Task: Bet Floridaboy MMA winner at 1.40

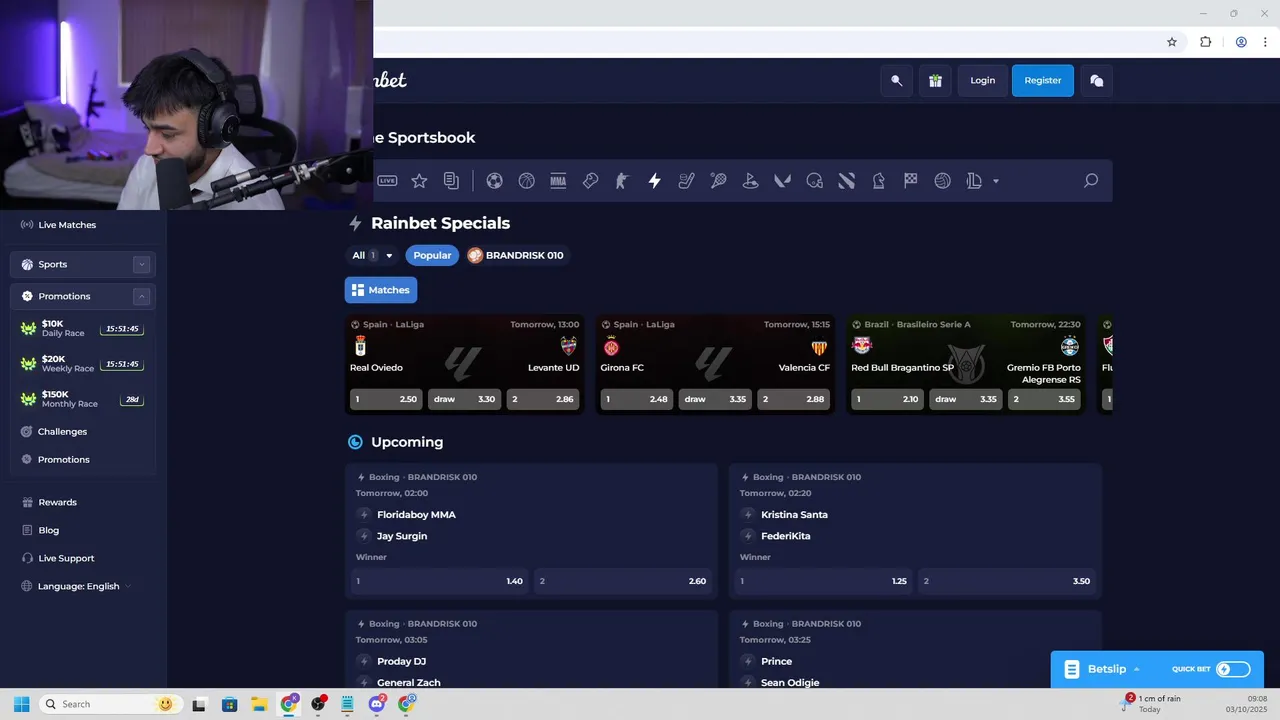Action: [439, 581]
